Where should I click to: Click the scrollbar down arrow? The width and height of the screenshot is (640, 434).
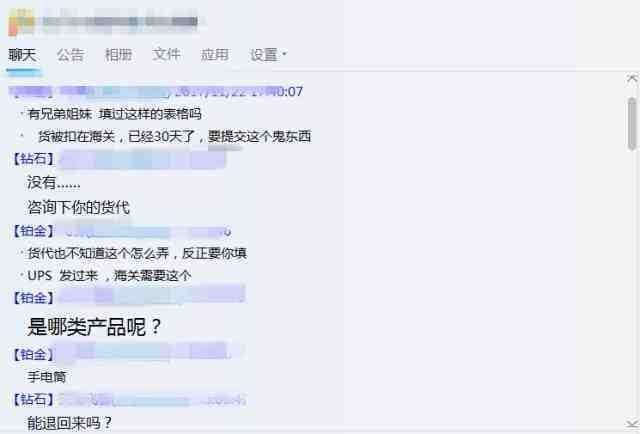point(632,423)
